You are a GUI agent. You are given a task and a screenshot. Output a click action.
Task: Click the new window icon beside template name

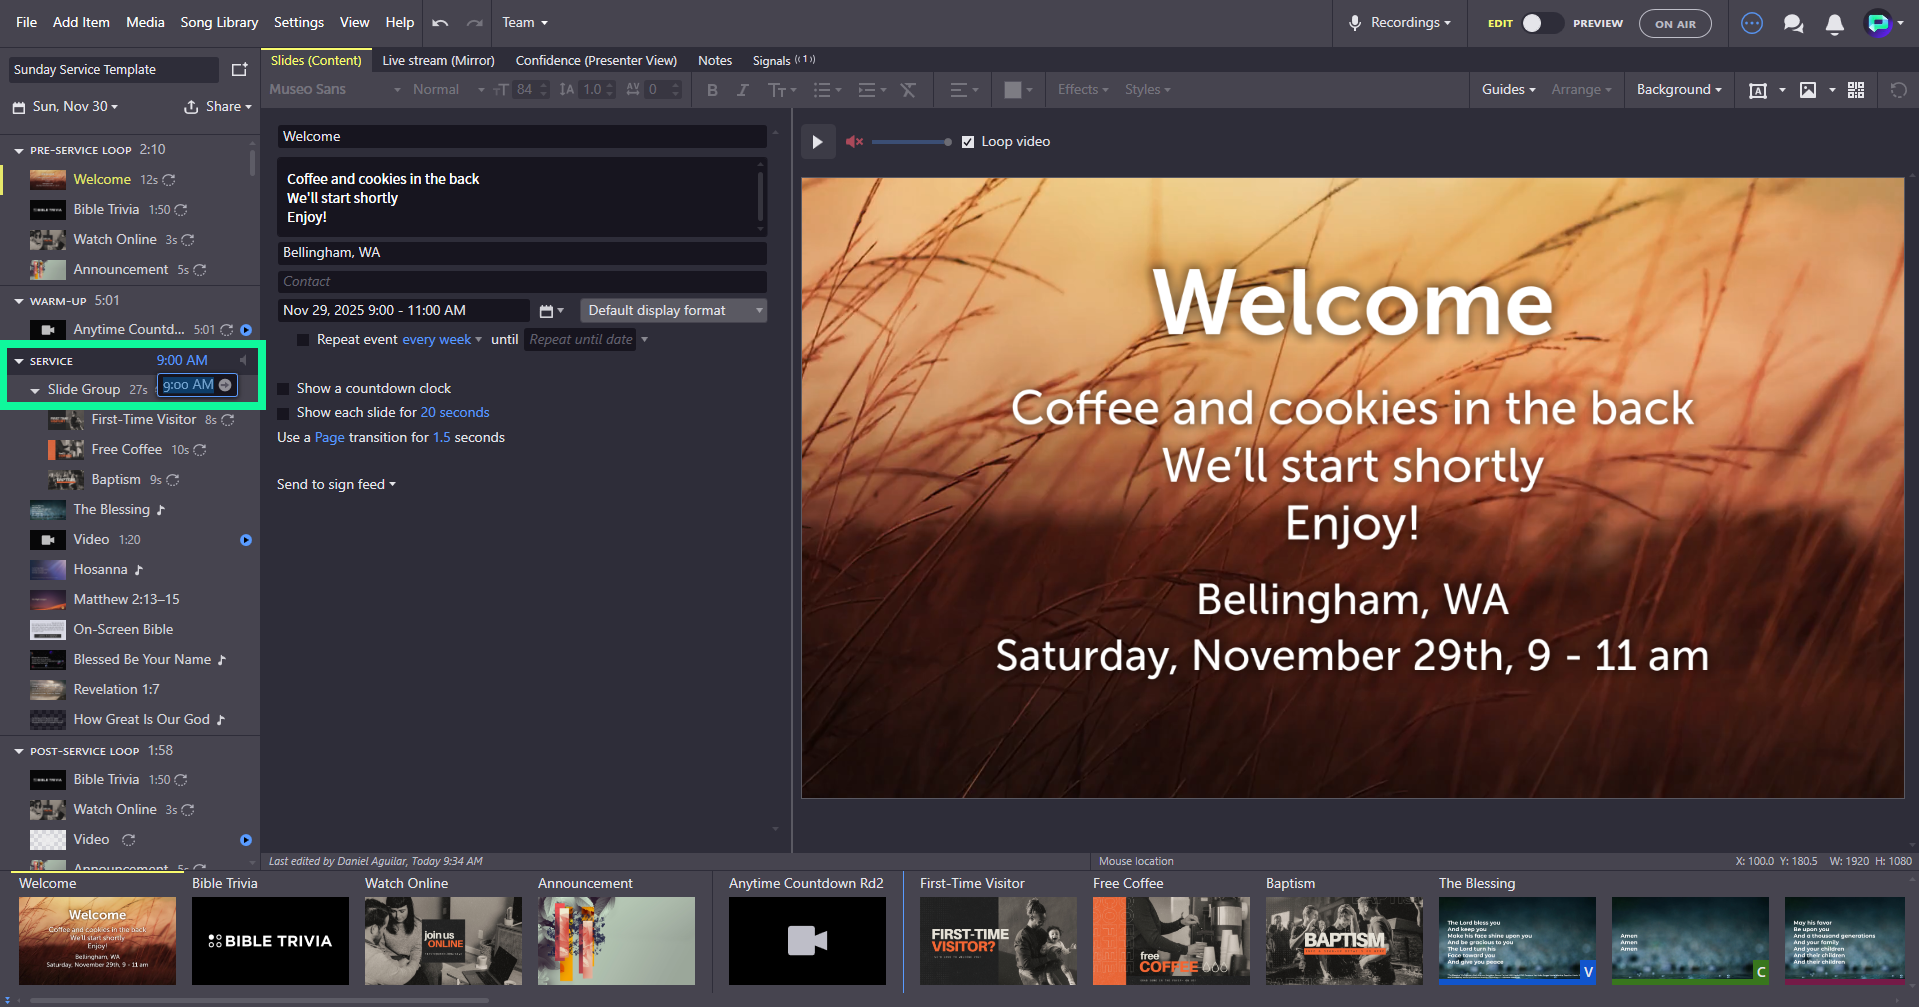(240, 69)
